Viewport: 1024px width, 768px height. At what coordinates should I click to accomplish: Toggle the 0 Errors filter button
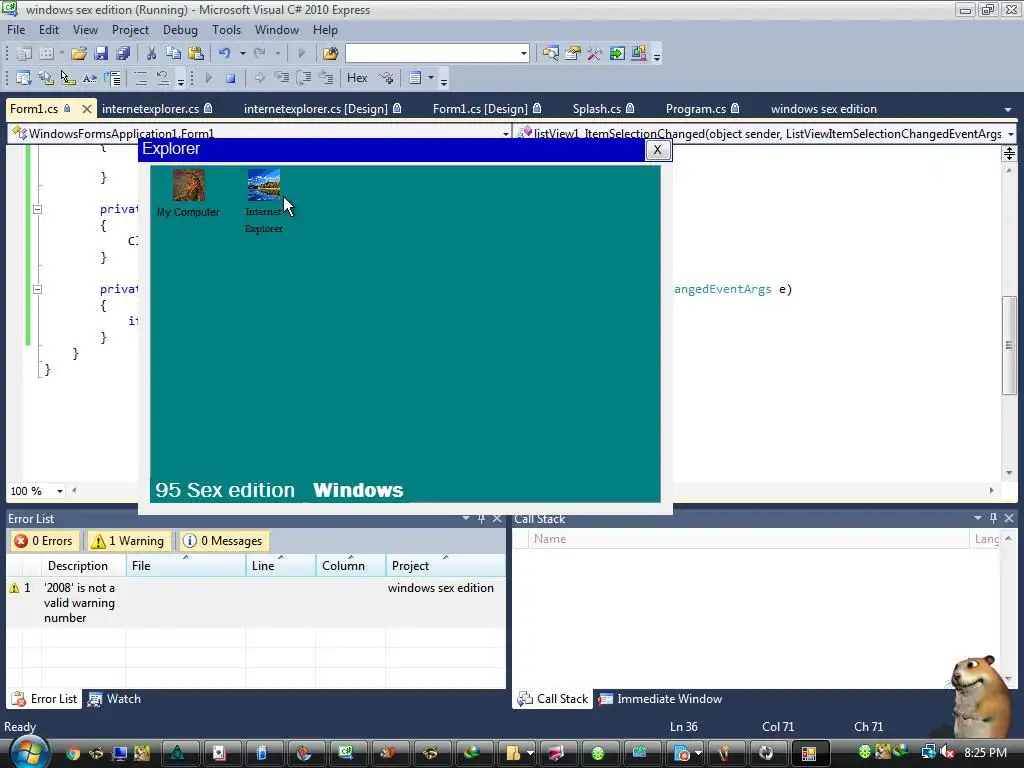(44, 541)
